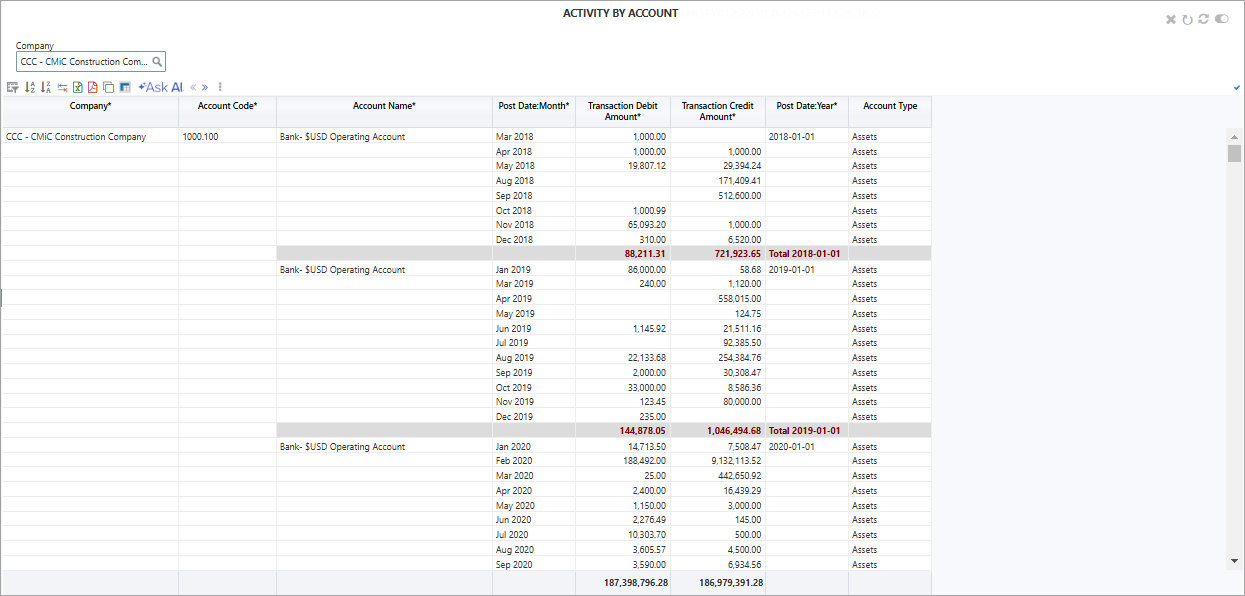Click debit amount 22,133.68
Image resolution: width=1245 pixels, height=596 pixels.
(x=647, y=358)
